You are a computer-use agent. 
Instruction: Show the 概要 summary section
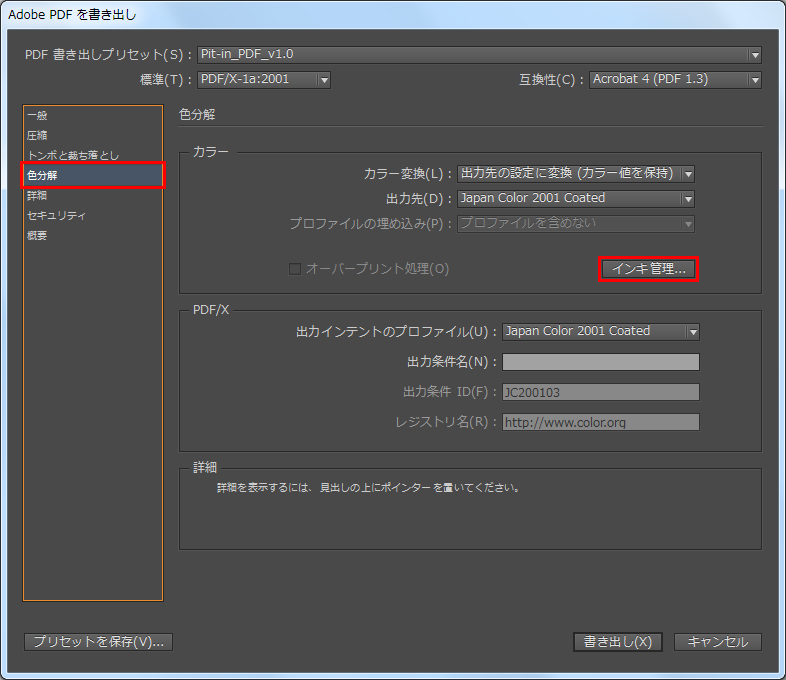point(37,236)
